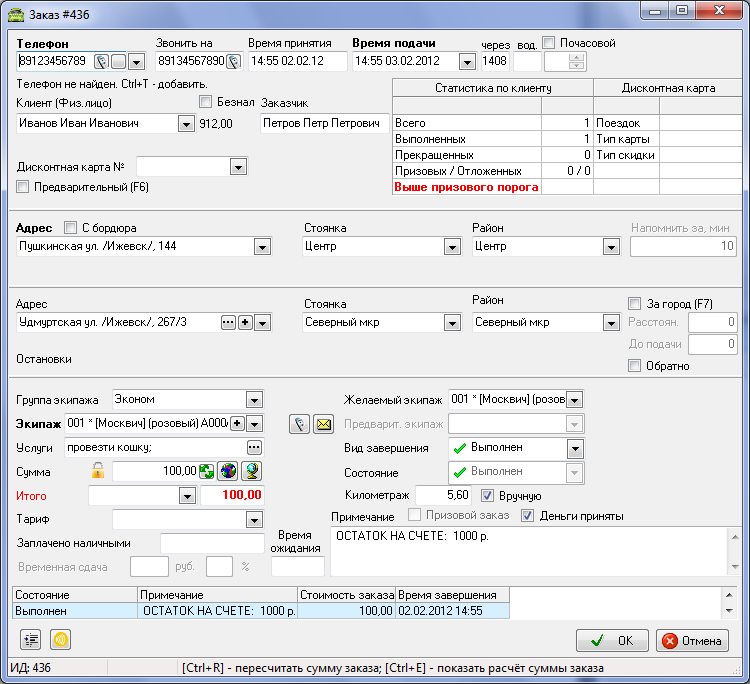Click the envelope message icon near Экипаж
Image resolution: width=750 pixels, height=684 pixels.
pyautogui.click(x=322, y=424)
